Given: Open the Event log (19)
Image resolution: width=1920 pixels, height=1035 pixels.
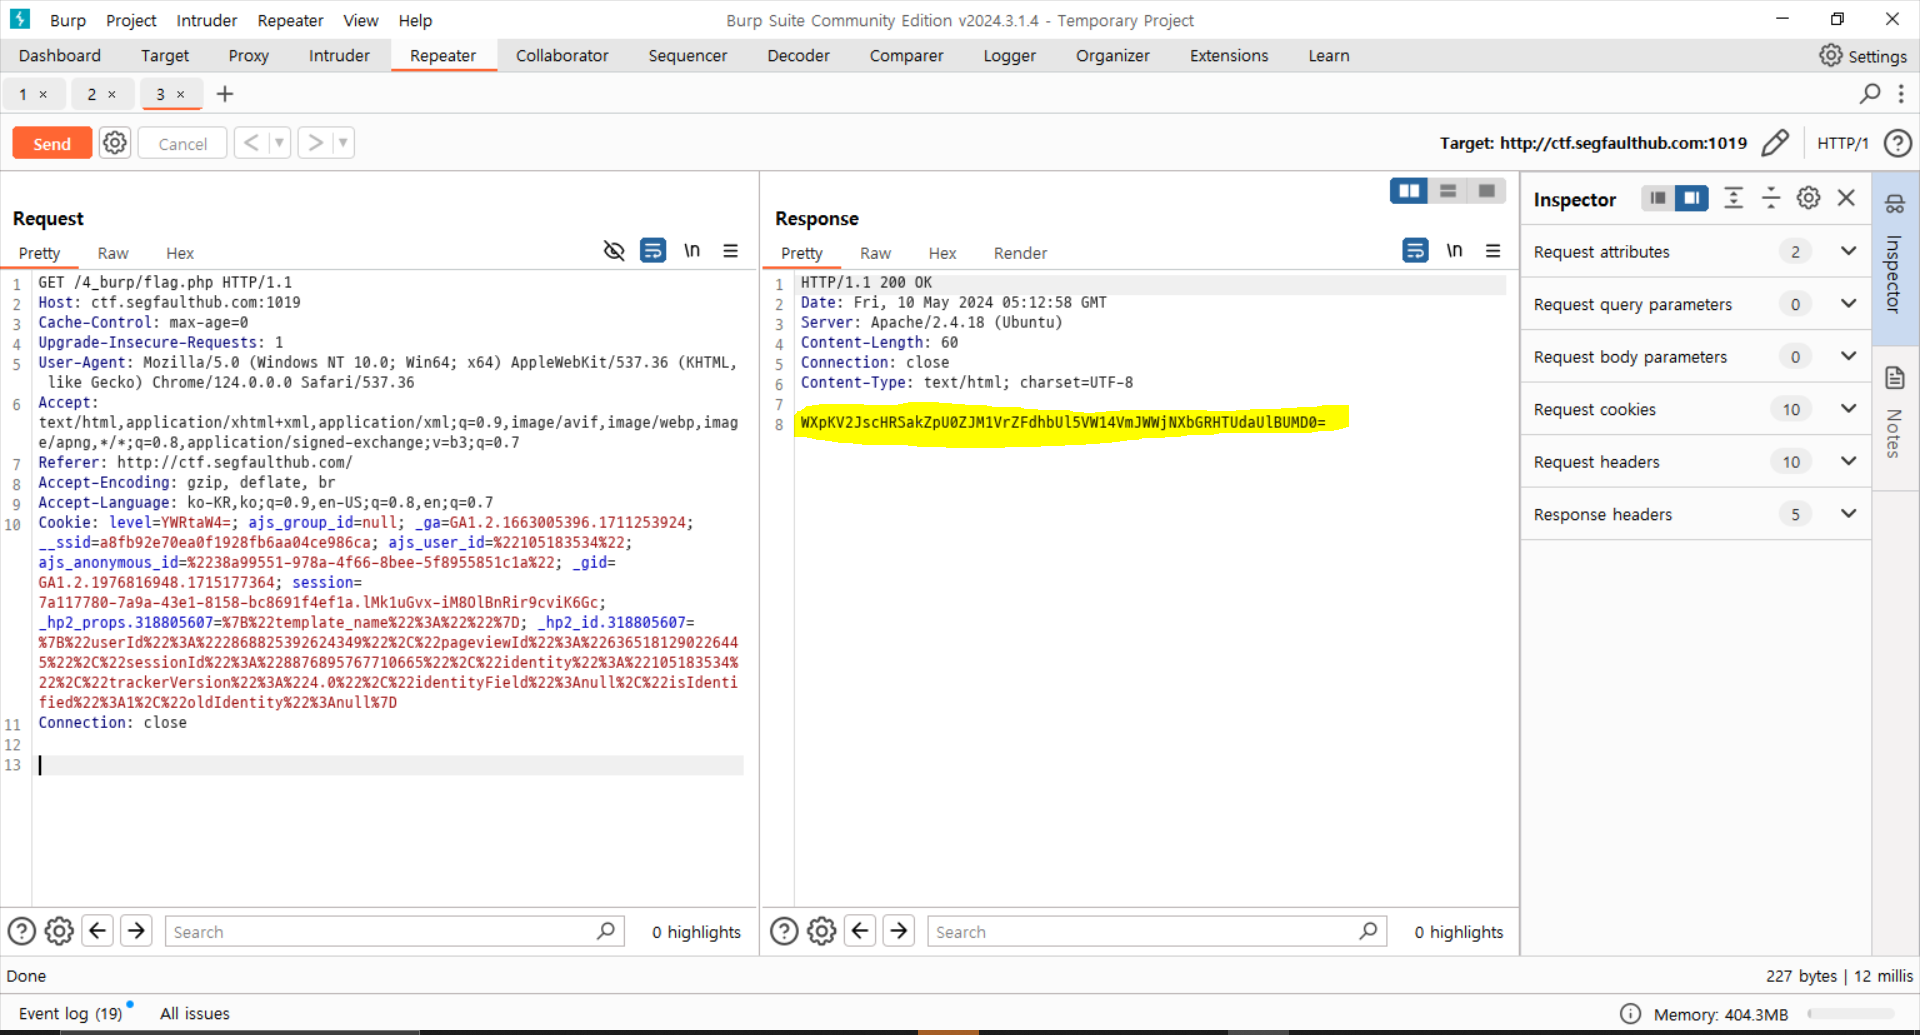Looking at the screenshot, I should 70,1013.
